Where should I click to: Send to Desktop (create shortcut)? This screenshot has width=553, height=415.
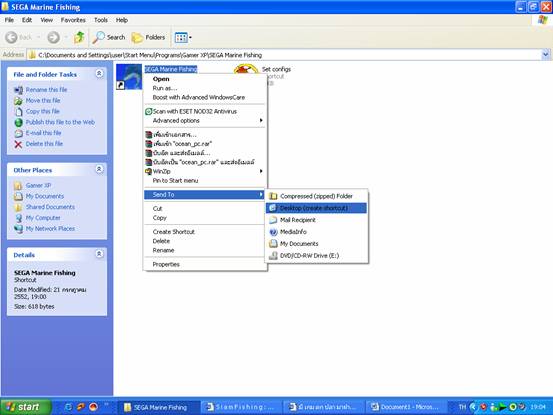point(317,208)
